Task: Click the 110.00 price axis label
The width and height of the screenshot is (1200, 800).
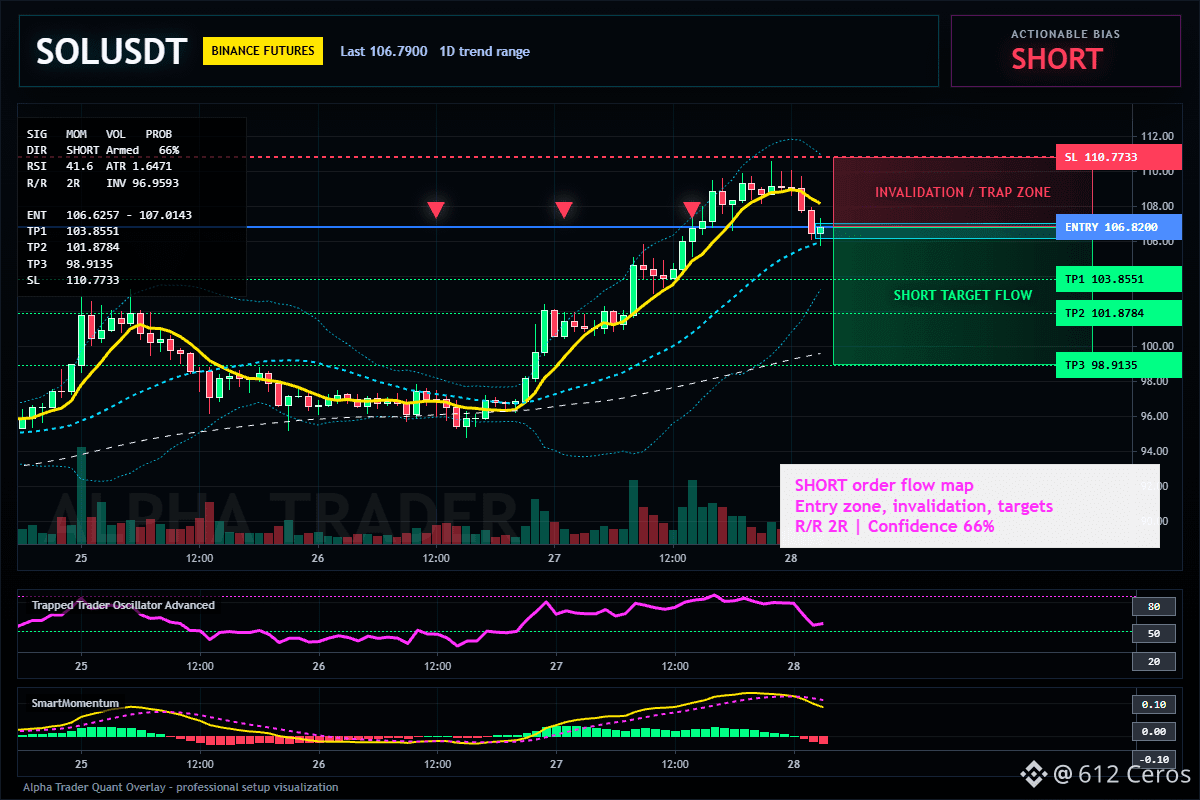Action: tap(1156, 171)
